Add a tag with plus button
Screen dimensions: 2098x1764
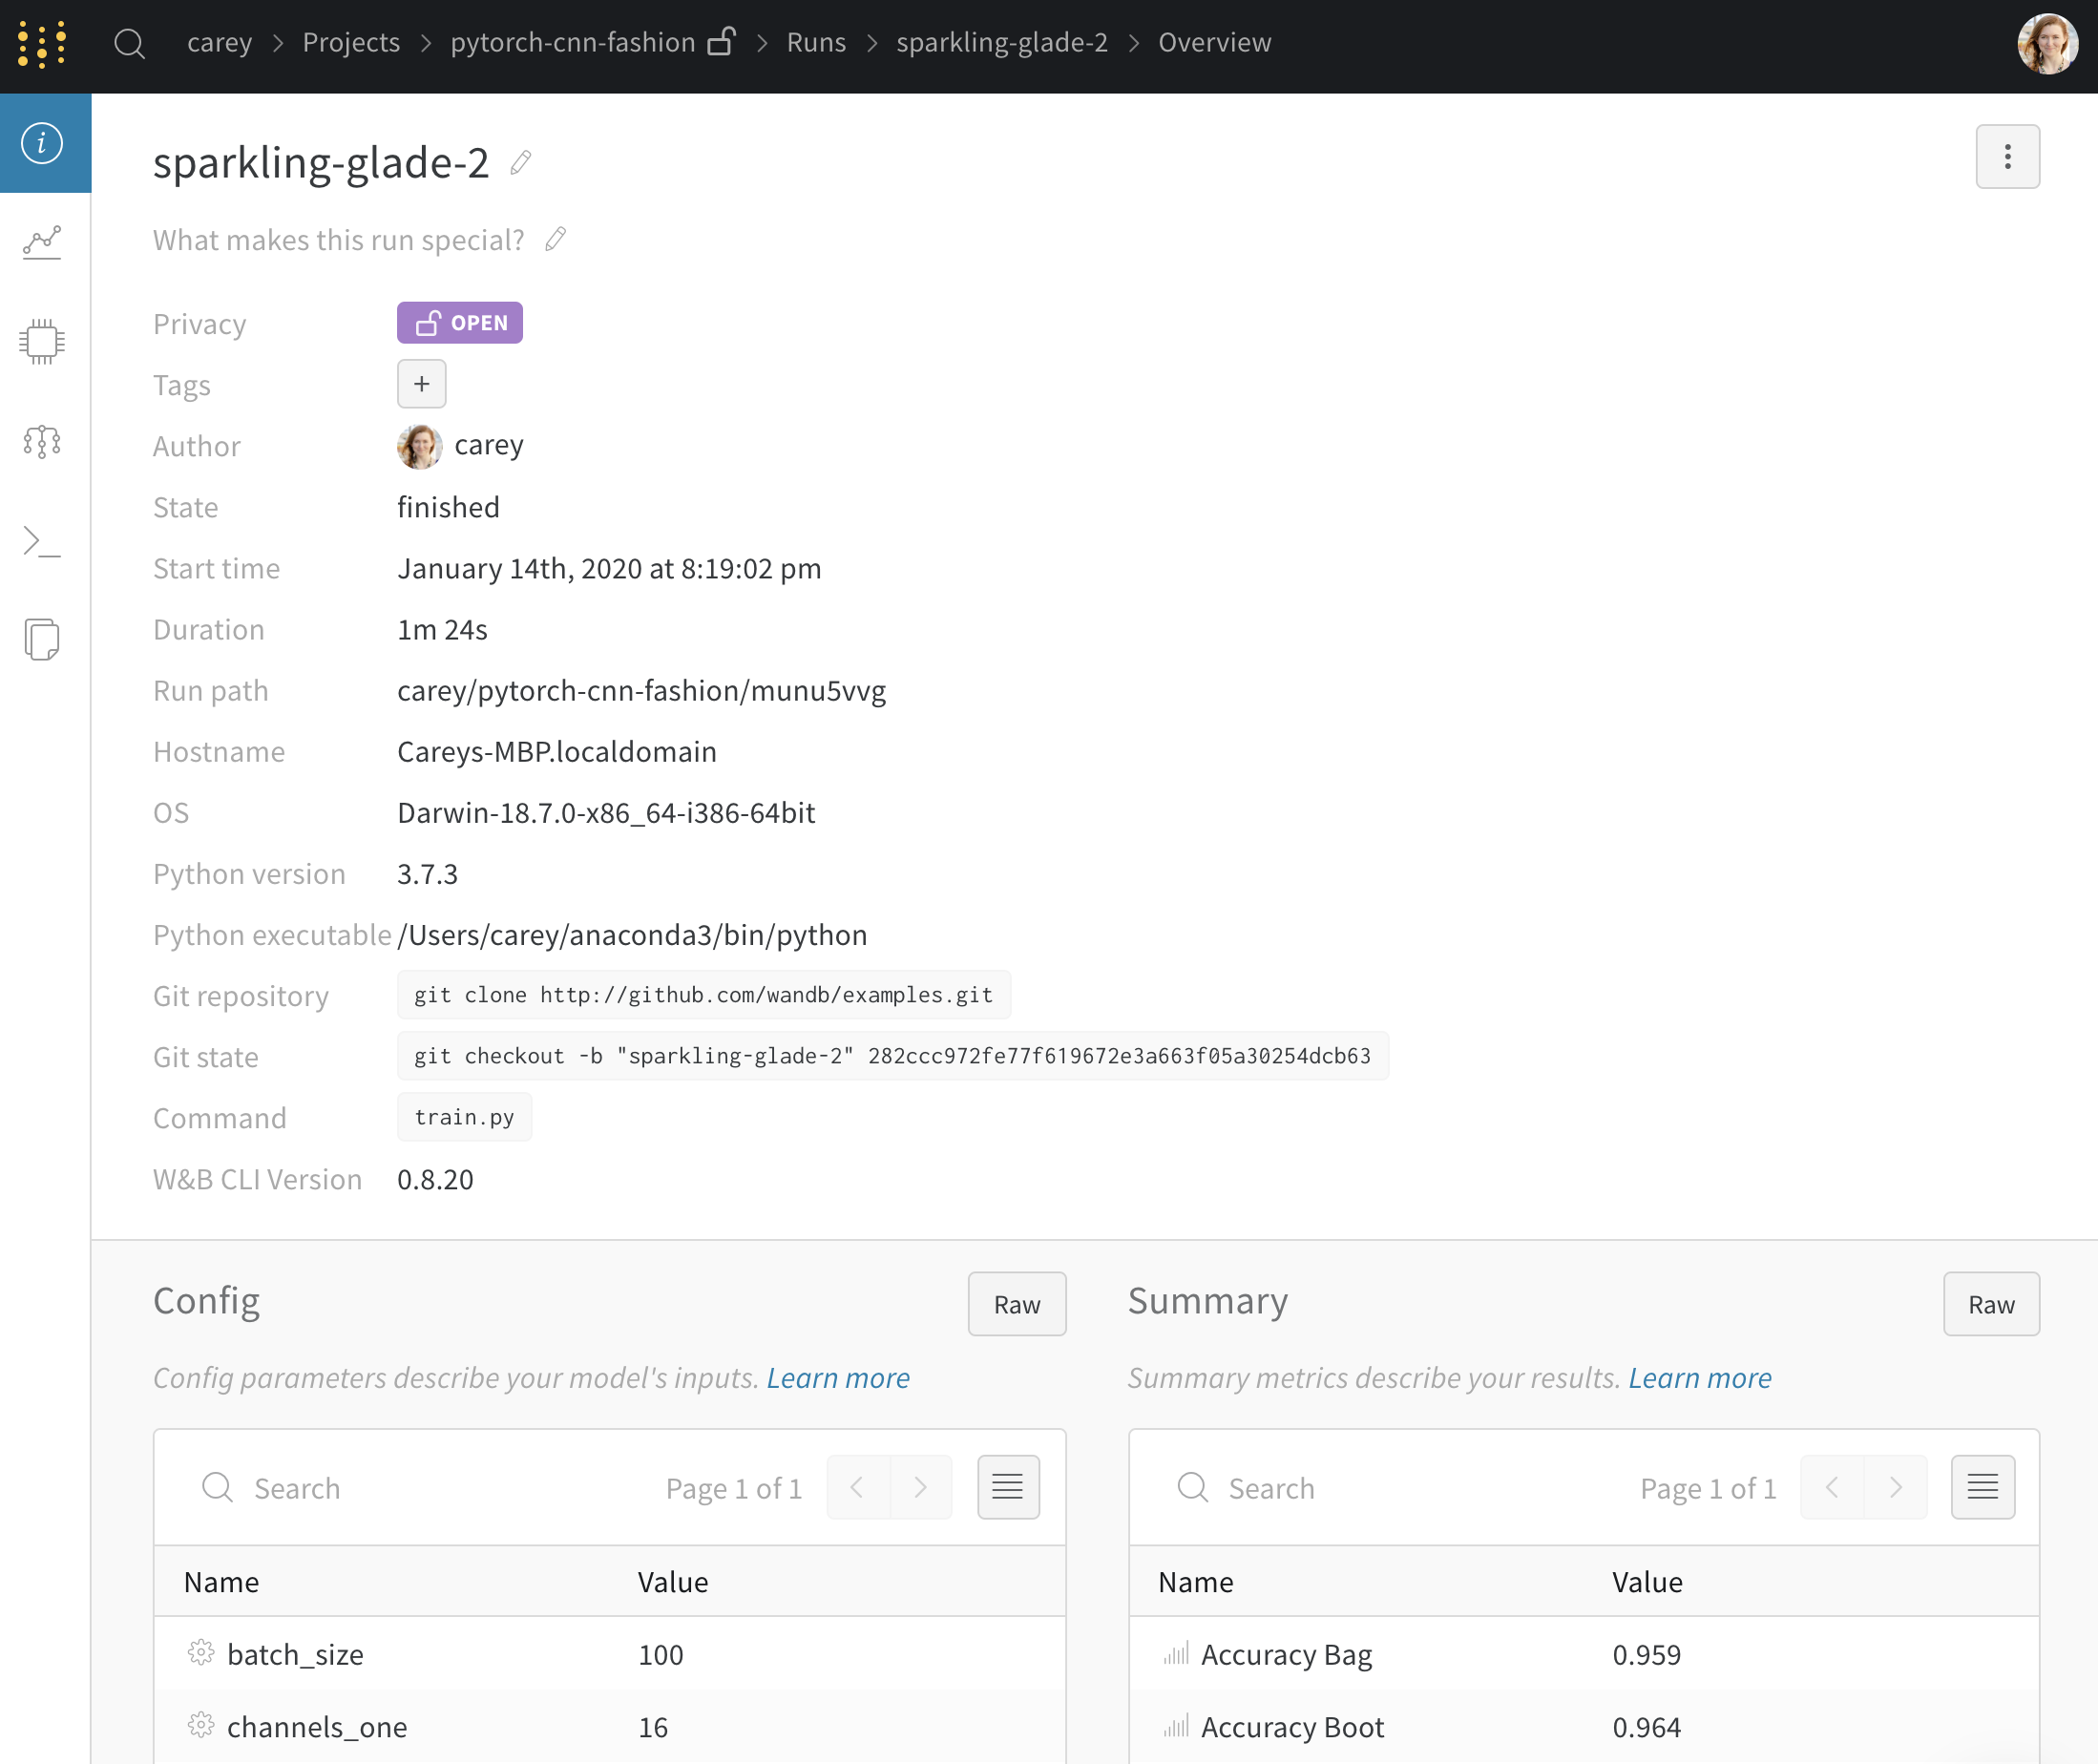point(421,384)
